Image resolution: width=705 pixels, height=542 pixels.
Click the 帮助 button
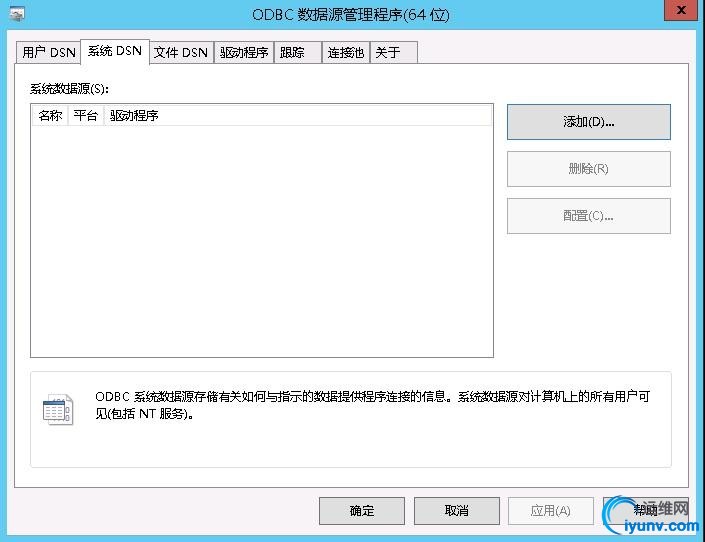646,511
